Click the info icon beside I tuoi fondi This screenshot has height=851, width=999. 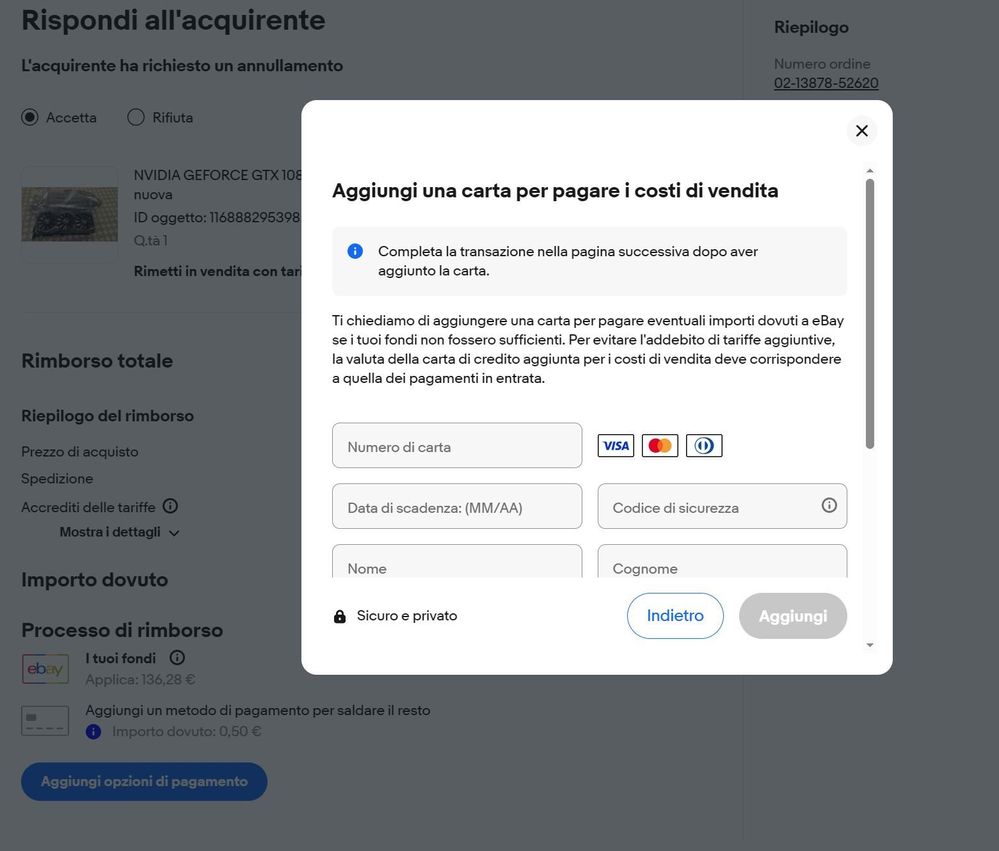tap(177, 657)
